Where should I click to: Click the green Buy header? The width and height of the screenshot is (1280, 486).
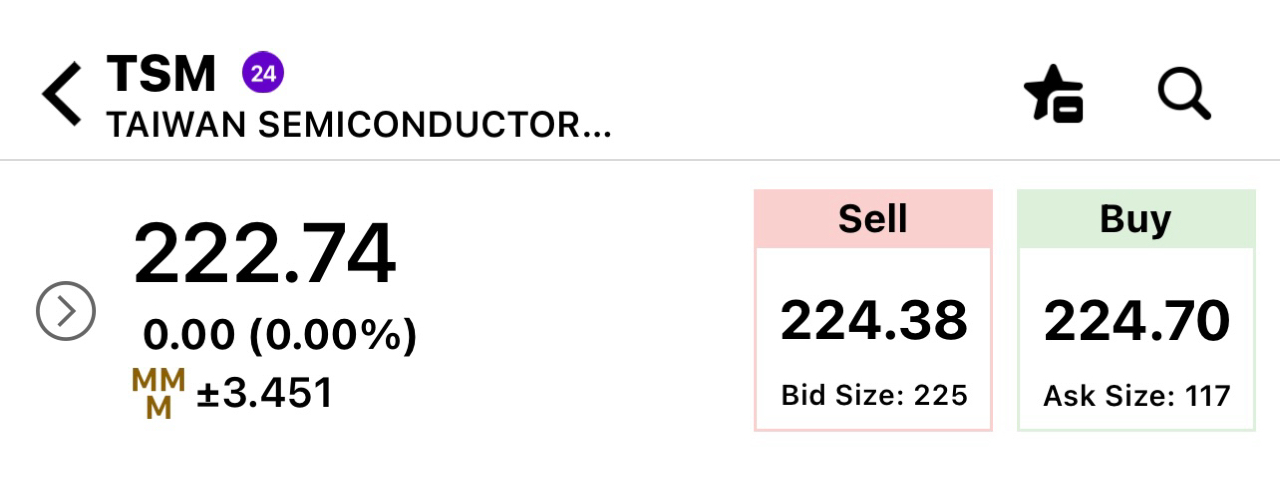point(1136,219)
